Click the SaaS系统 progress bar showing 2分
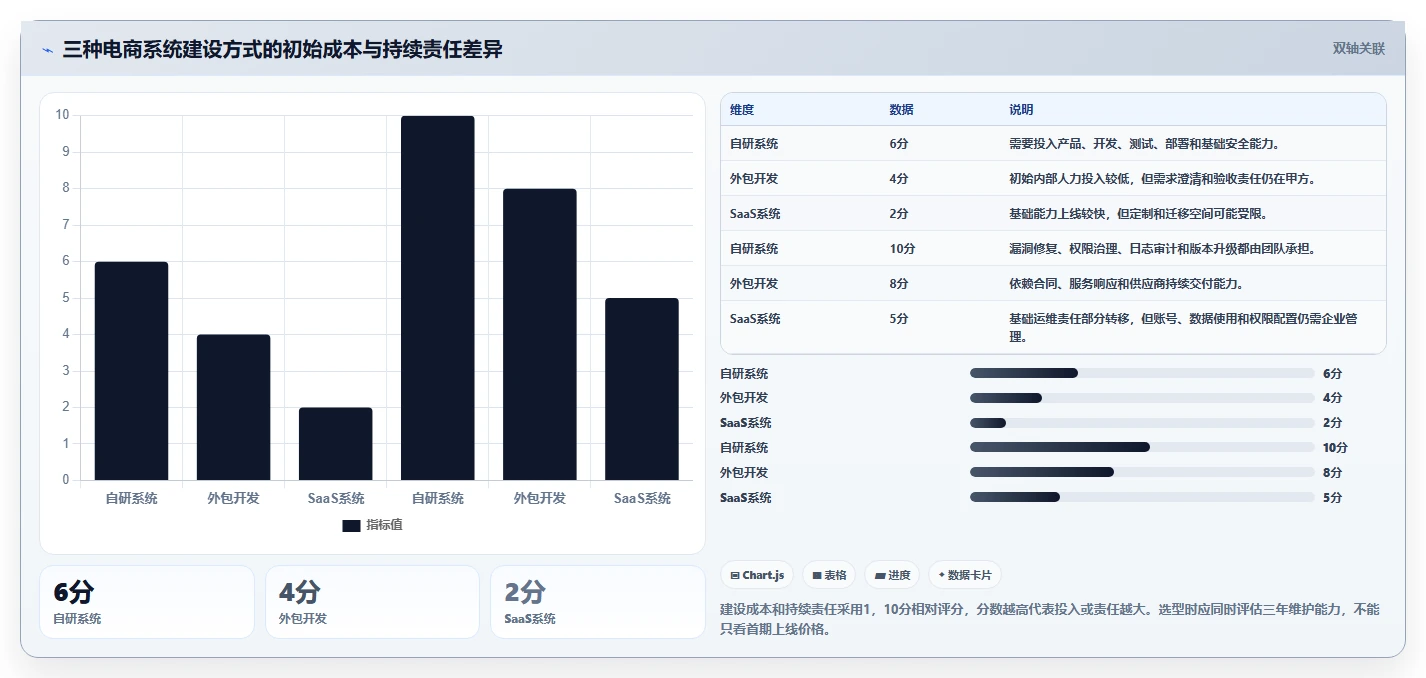This screenshot has width=1426, height=678. point(1142,423)
